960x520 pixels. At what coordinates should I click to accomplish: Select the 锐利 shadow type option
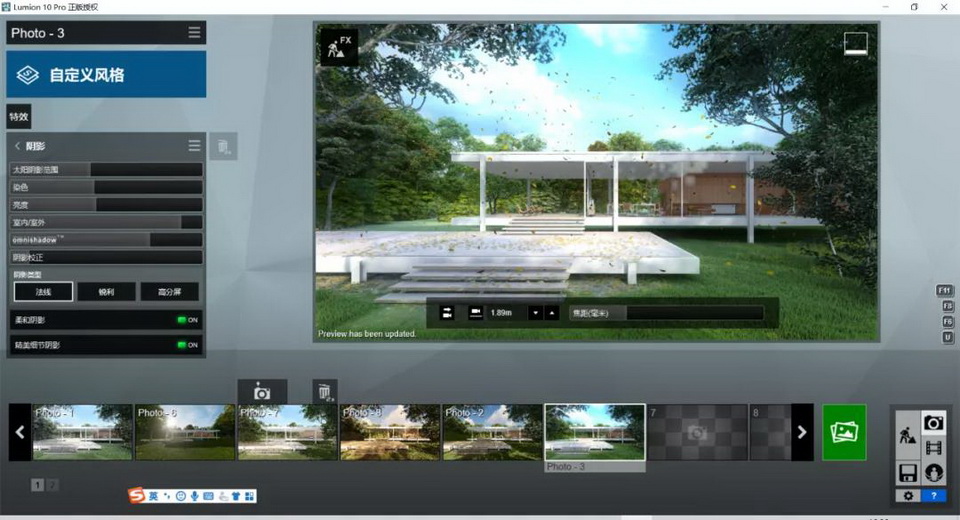click(106, 292)
